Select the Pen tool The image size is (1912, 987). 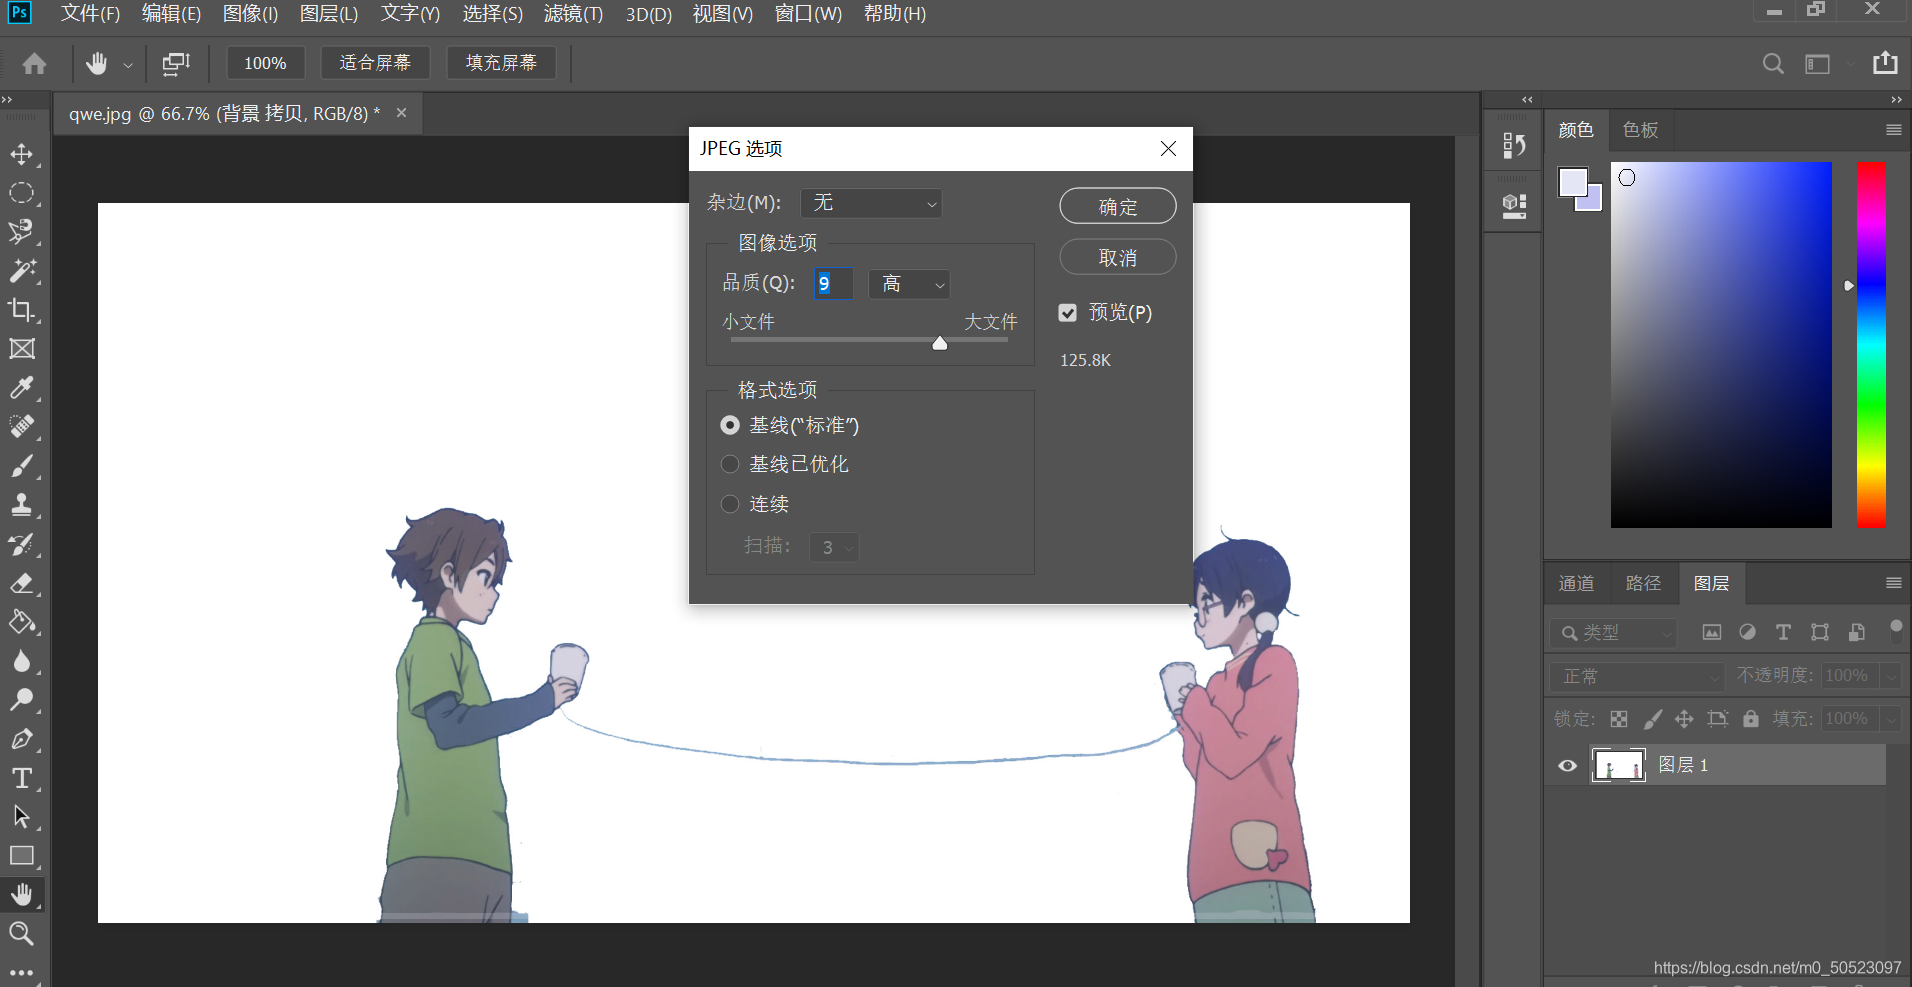pyautogui.click(x=22, y=739)
